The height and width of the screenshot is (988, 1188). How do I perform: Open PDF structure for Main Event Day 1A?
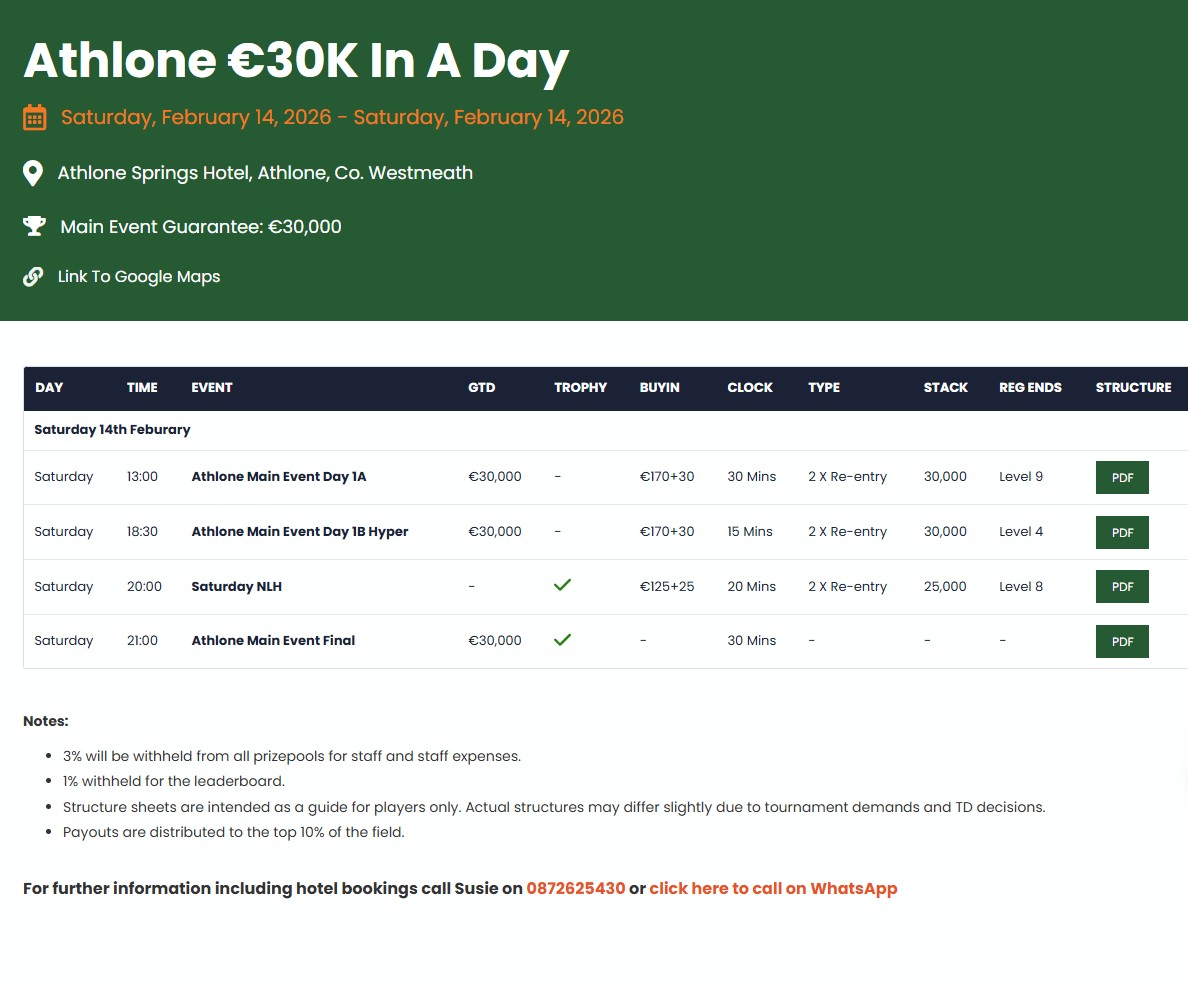[1122, 477]
